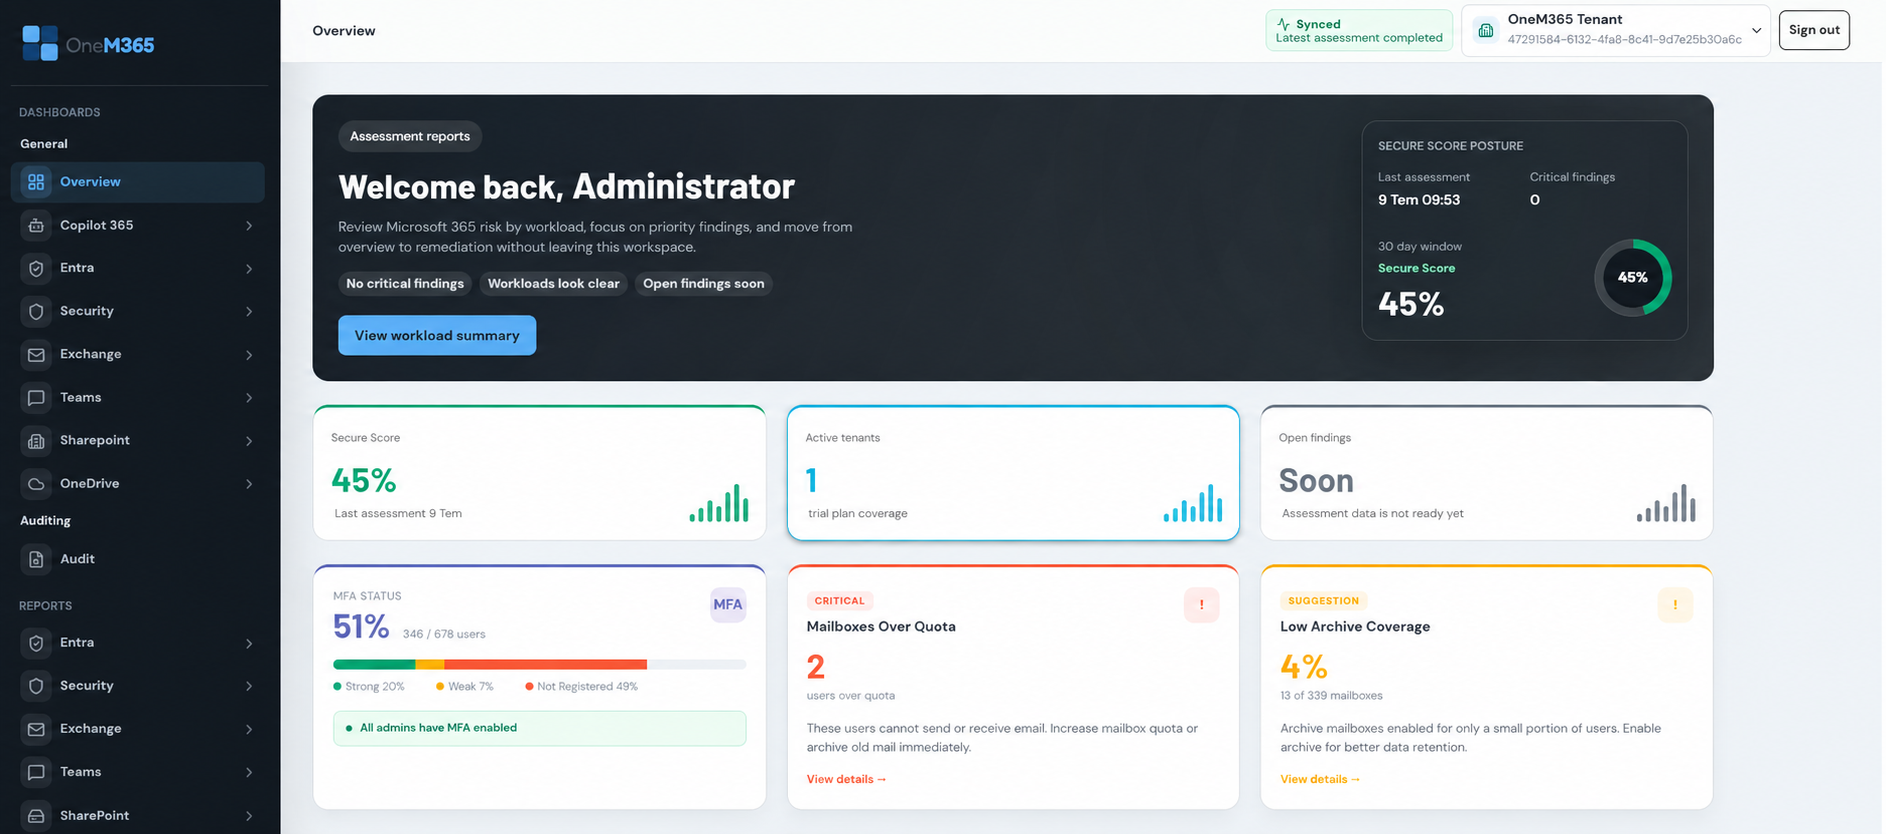This screenshot has width=1886, height=834.
Task: Expand the Dashboards Sharepoint chevron
Action: [249, 441]
